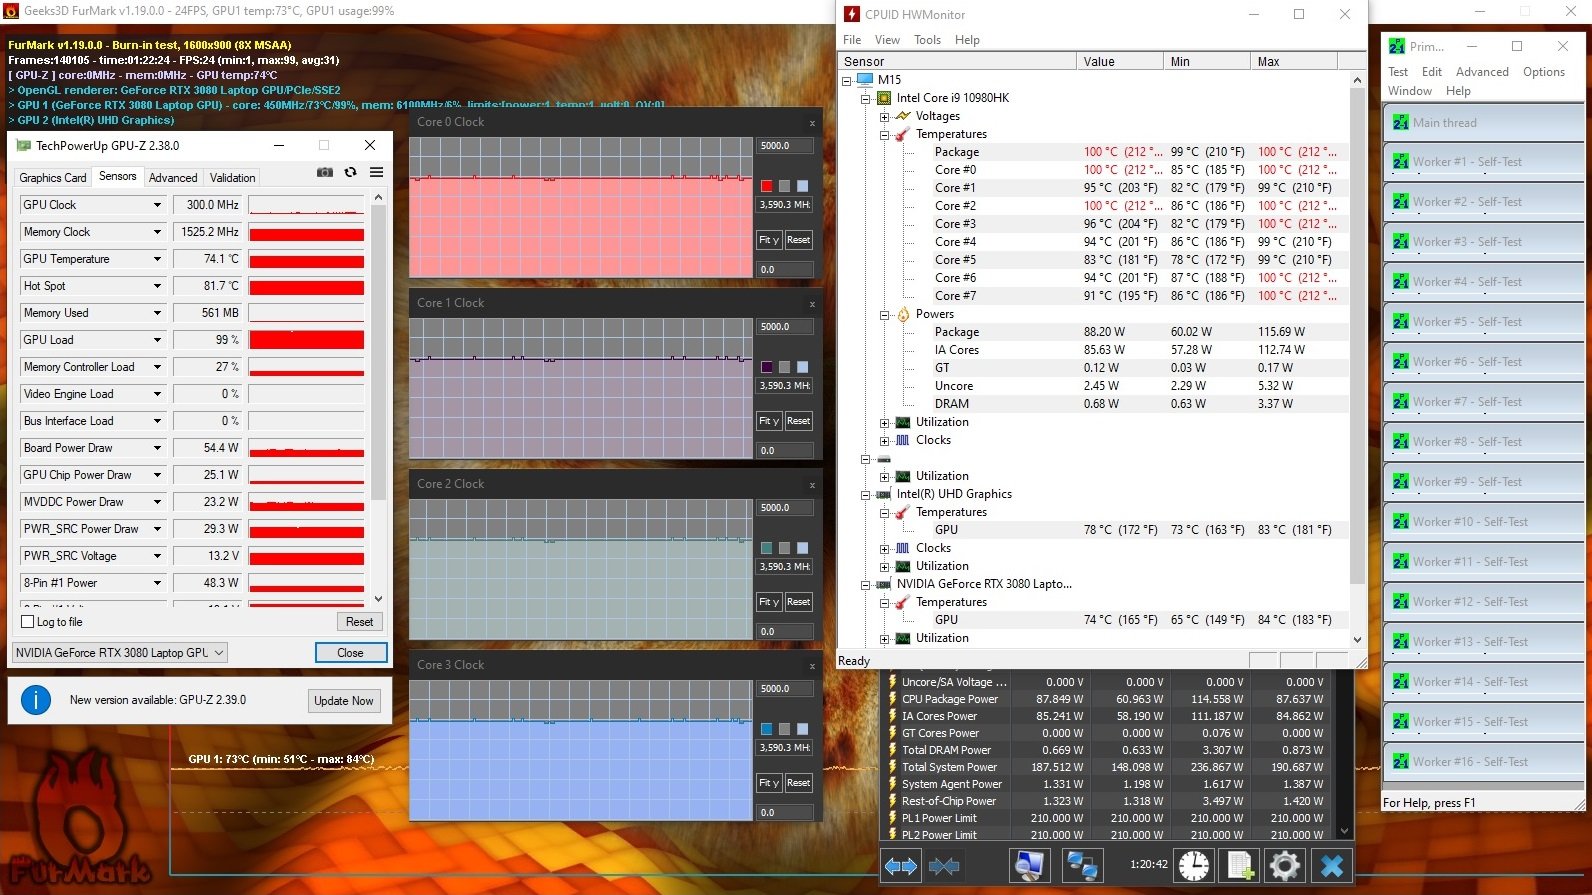Collapse the CPU Temperatures node

pyautogui.click(x=884, y=134)
